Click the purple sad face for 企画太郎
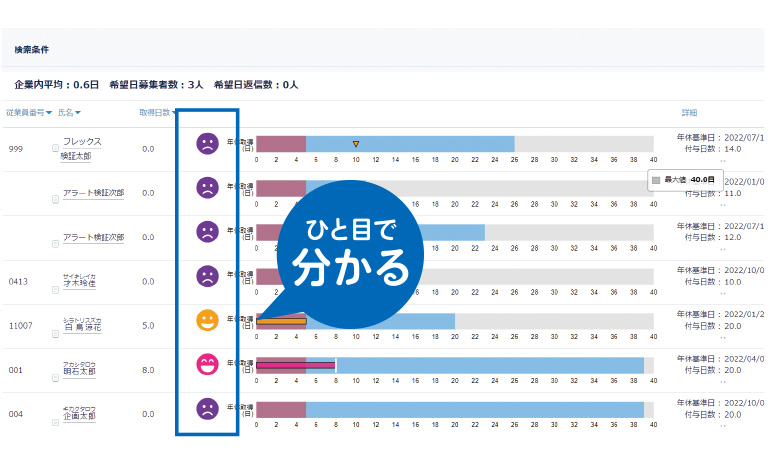The image size is (780, 468). (207, 408)
